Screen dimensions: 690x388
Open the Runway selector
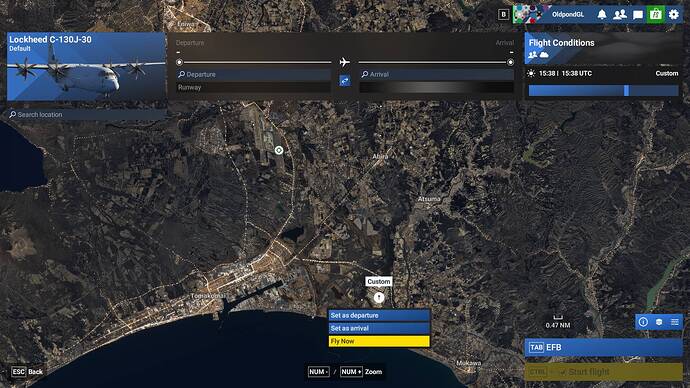tap(253, 88)
